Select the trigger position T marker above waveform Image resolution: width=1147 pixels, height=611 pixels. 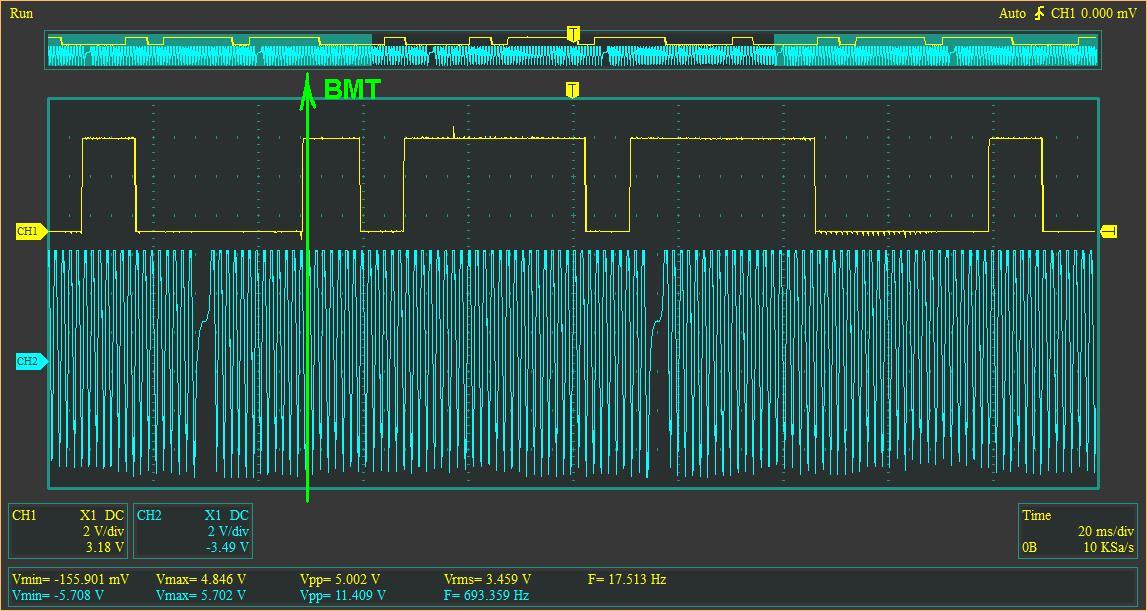click(x=572, y=90)
